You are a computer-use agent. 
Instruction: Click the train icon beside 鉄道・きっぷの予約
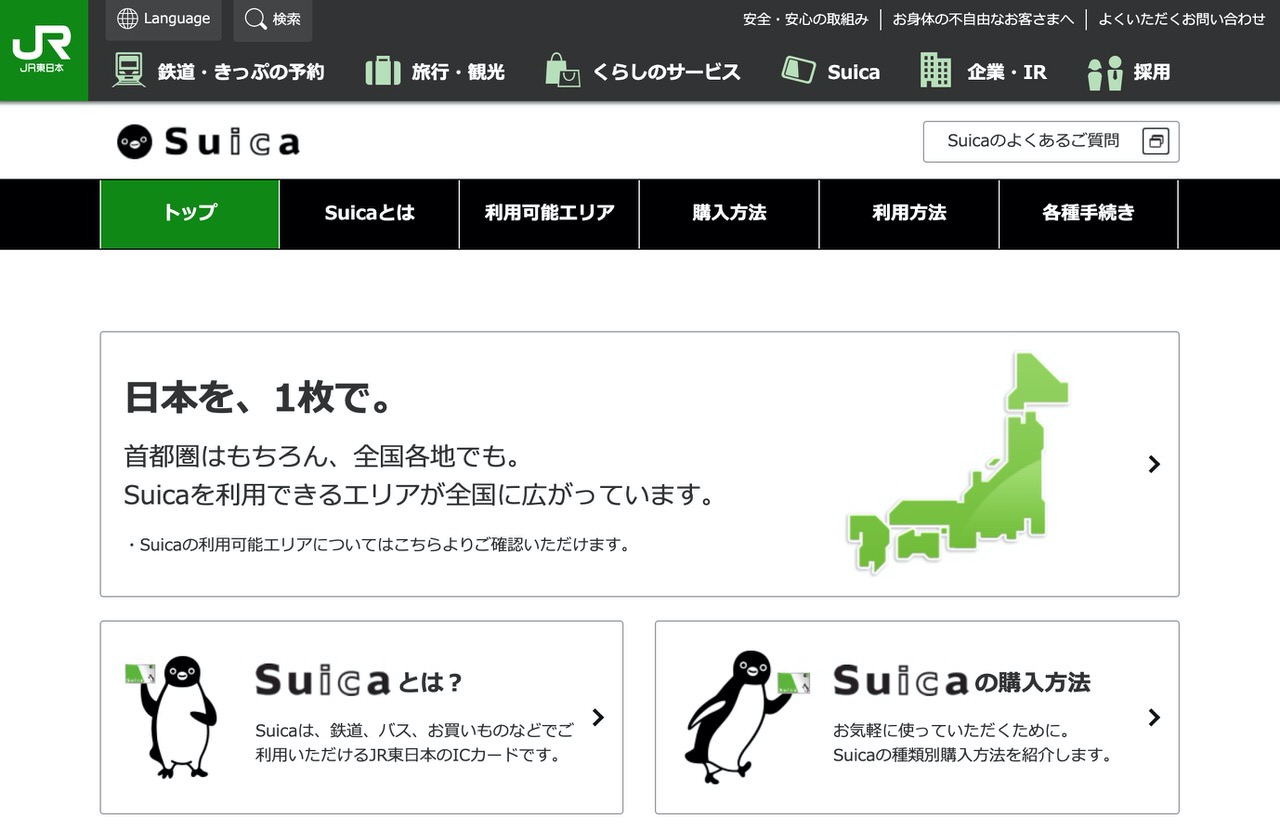coord(129,71)
